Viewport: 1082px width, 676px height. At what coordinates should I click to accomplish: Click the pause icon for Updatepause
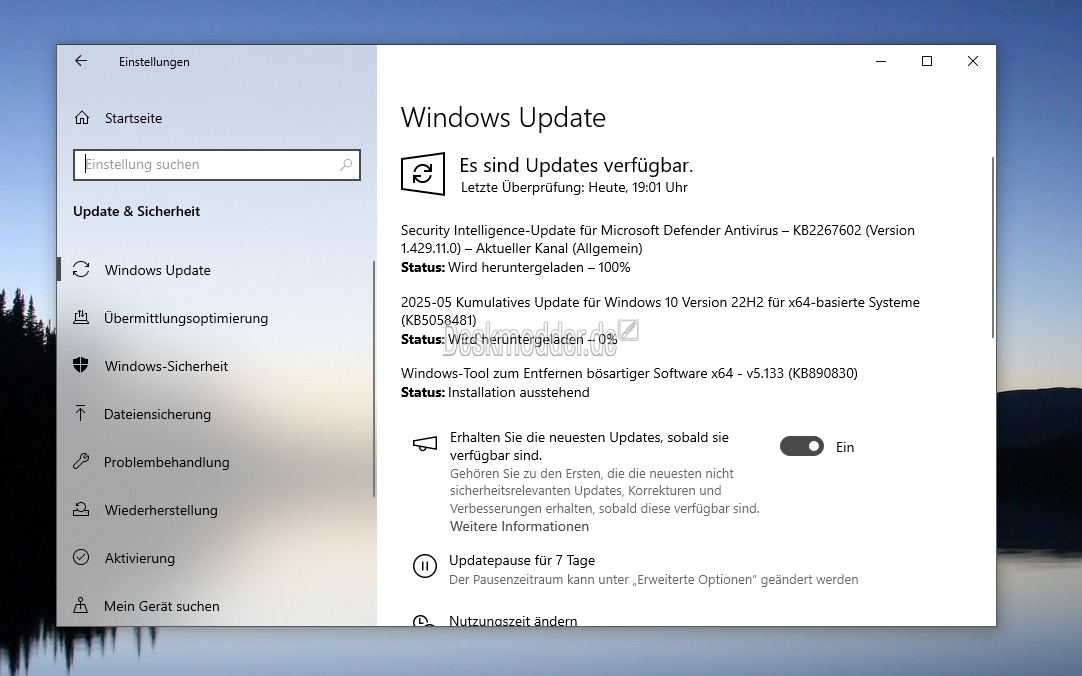tap(424, 566)
